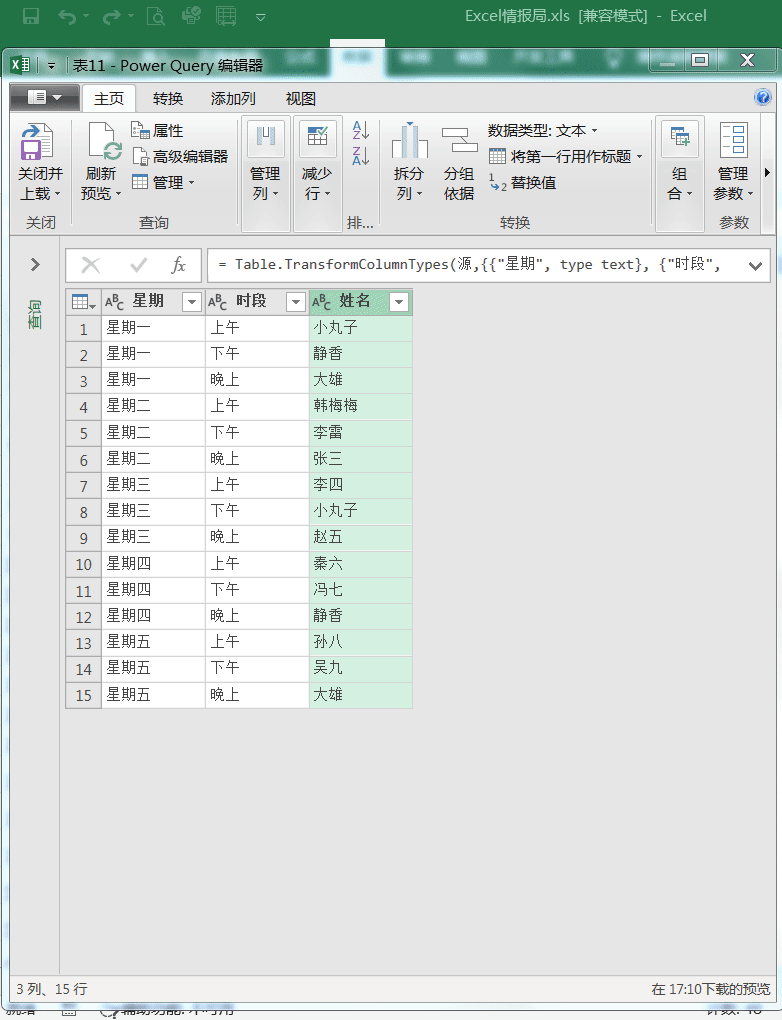Image resolution: width=782 pixels, height=1020 pixels.
Task: Open the filter dropdown for 星期 column
Action: click(192, 302)
